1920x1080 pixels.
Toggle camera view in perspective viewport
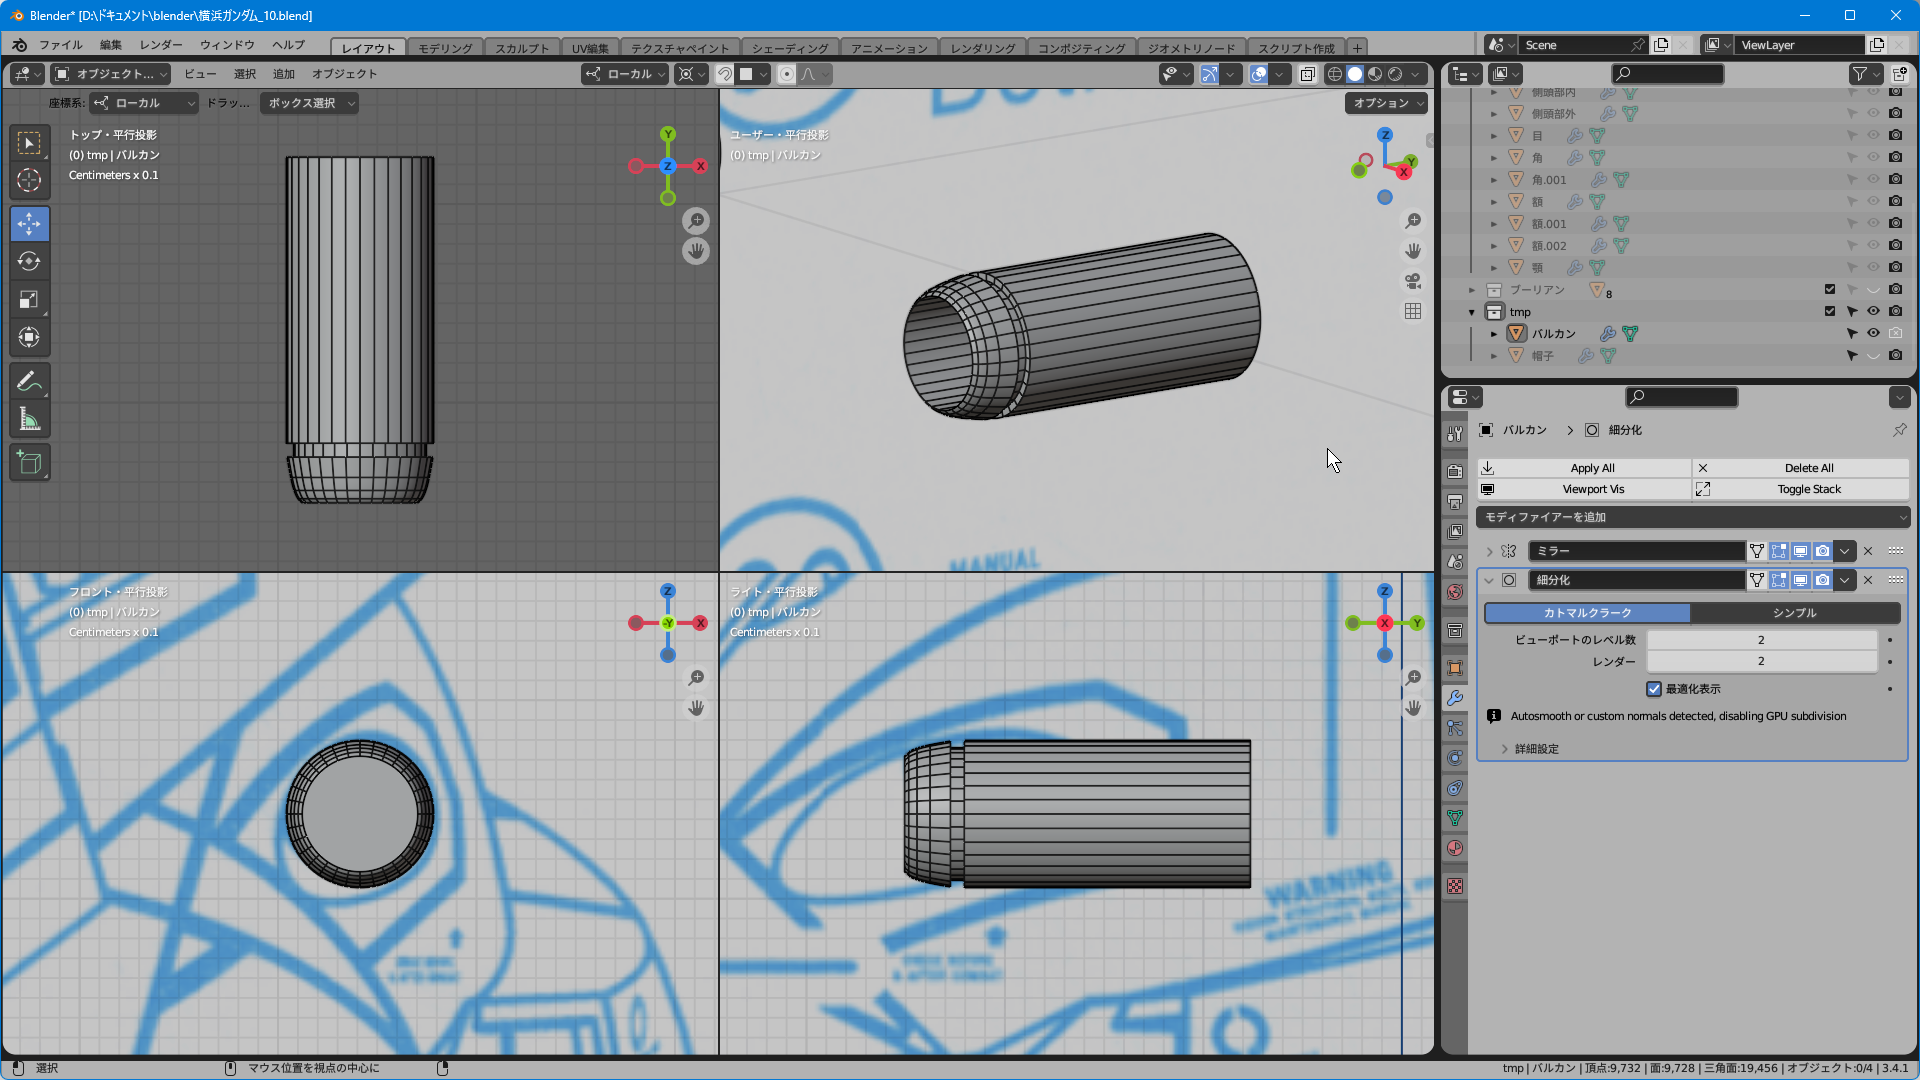point(1412,281)
